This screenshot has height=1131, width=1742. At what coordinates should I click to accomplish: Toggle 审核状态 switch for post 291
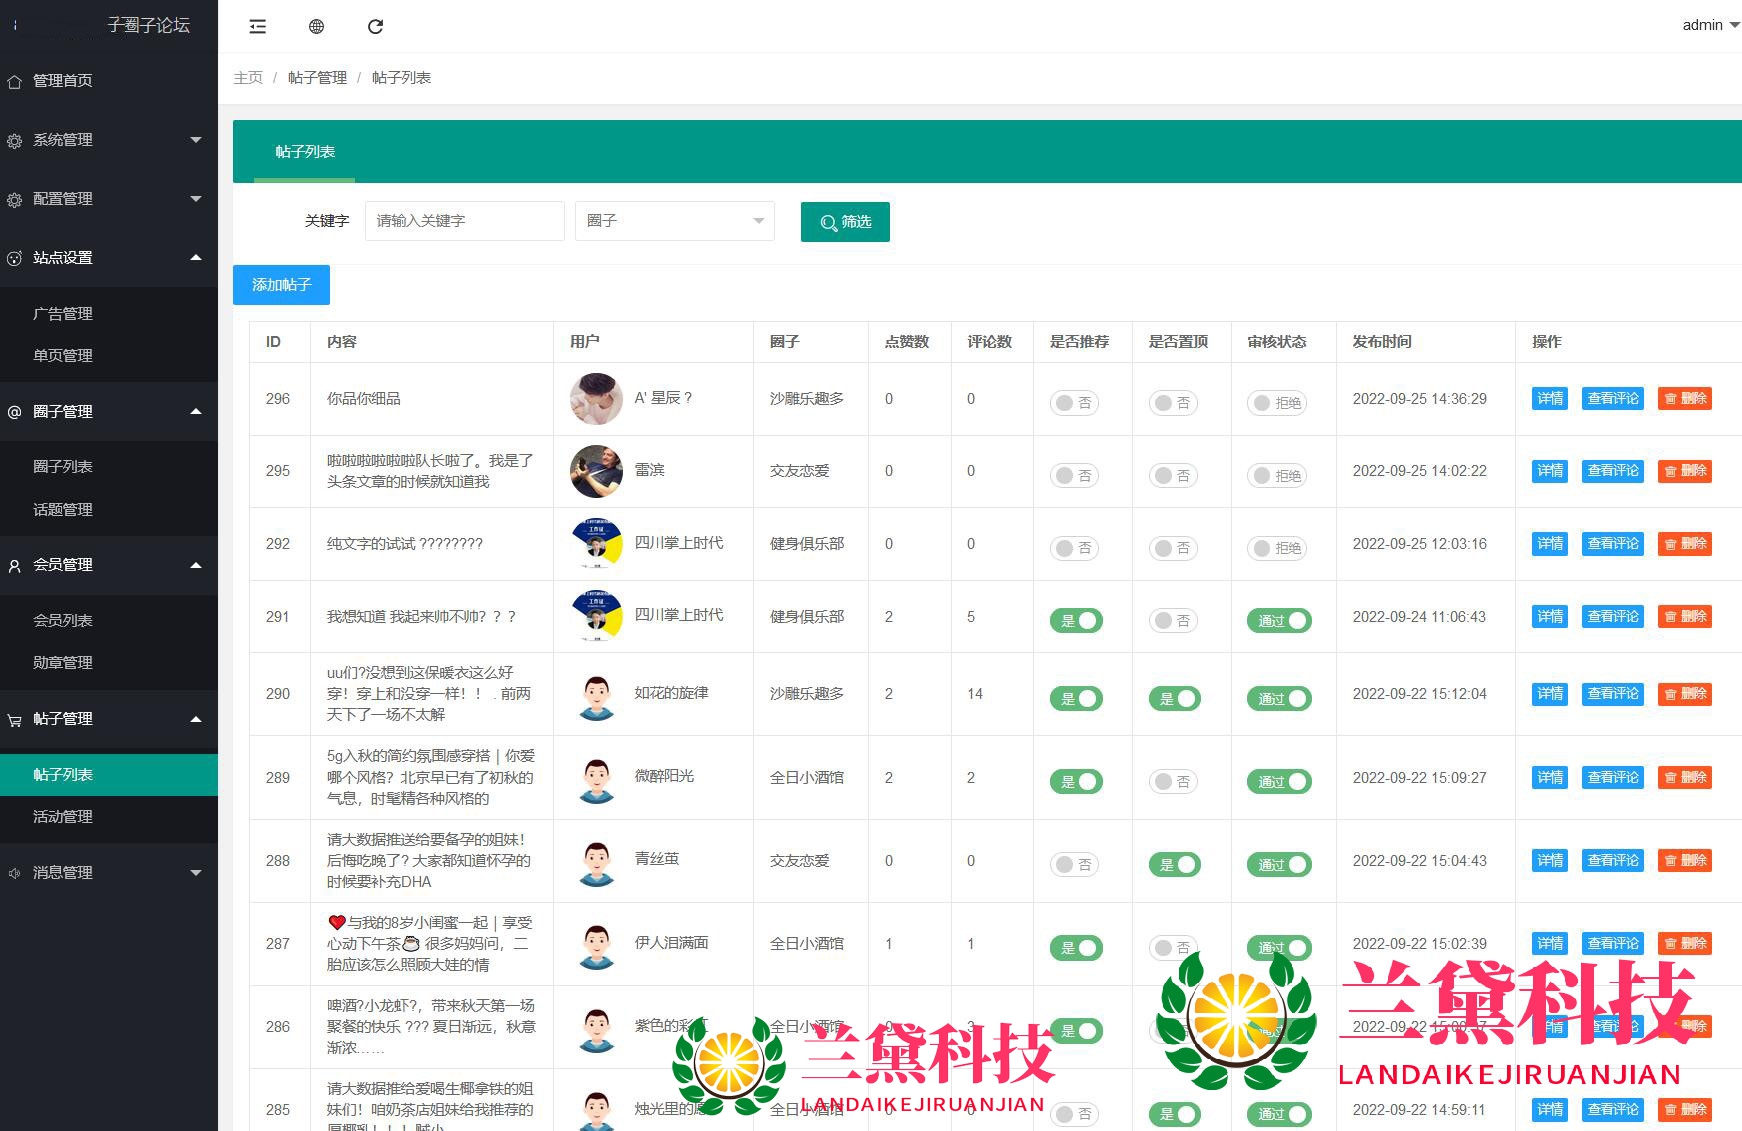point(1279,621)
